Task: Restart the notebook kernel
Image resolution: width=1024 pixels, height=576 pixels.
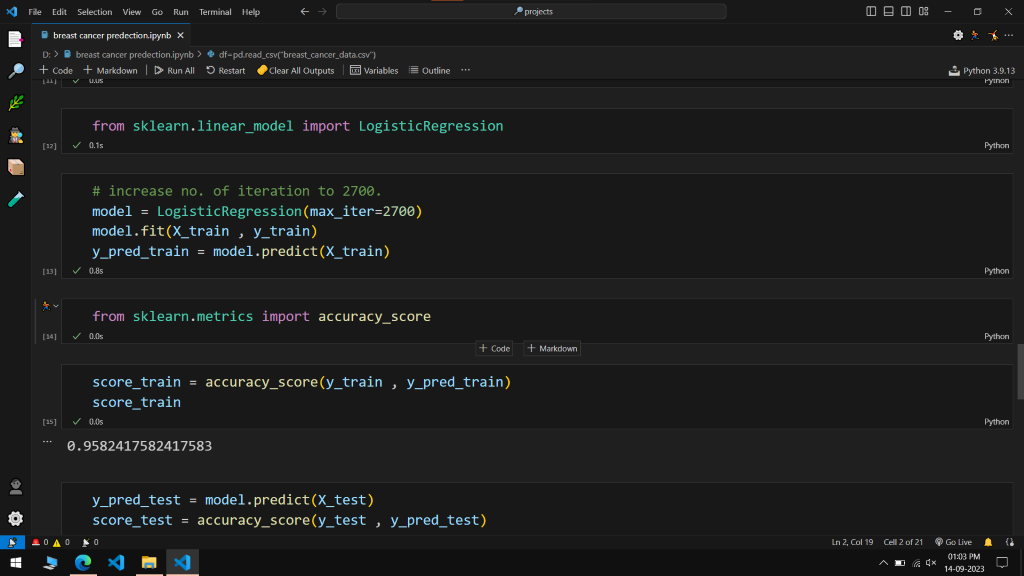Action: (x=226, y=71)
